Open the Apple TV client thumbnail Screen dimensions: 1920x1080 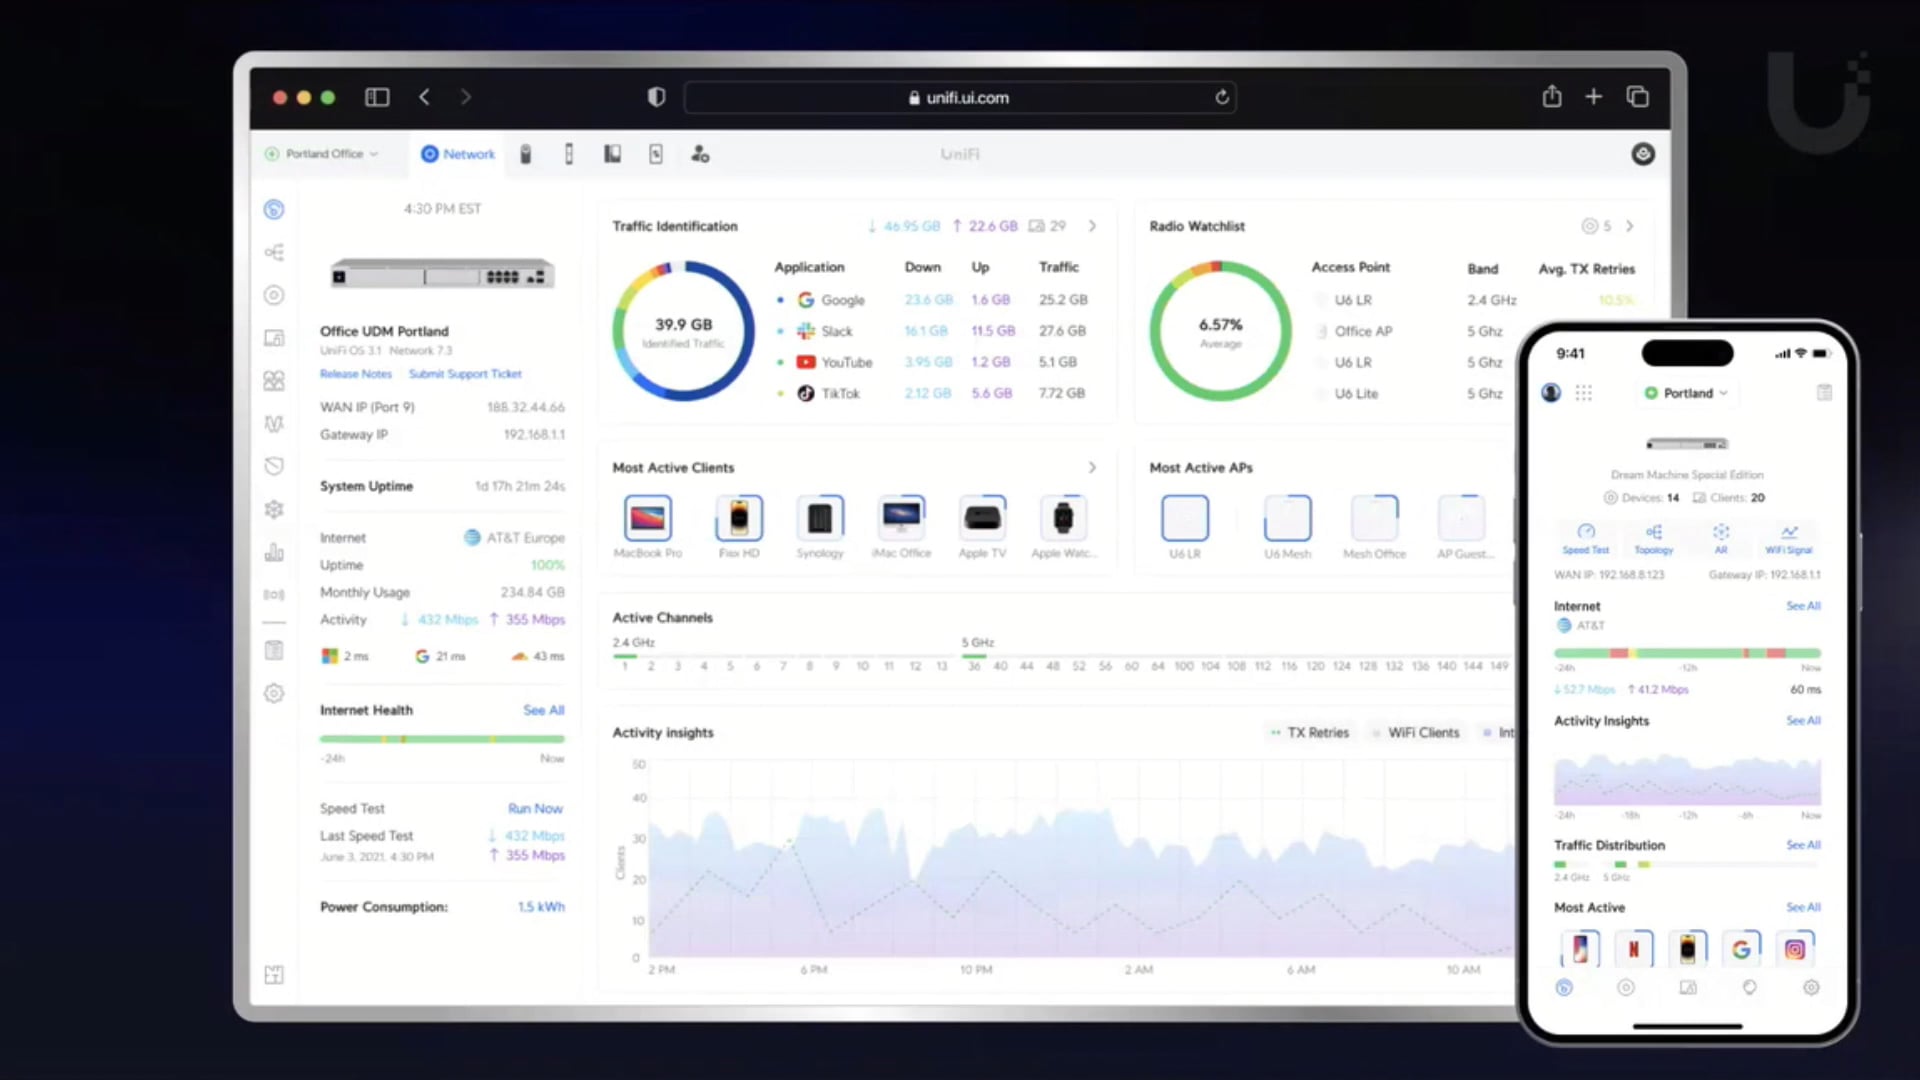pyautogui.click(x=983, y=518)
